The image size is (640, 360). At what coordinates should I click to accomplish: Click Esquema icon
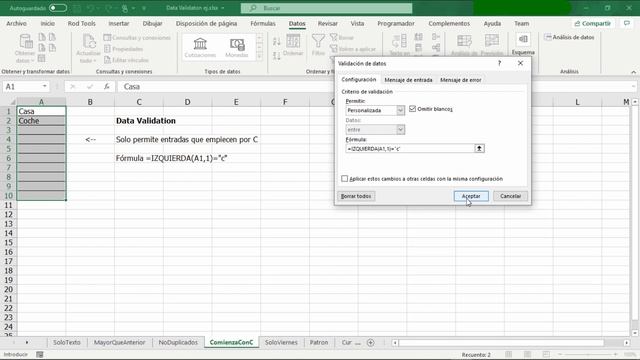pos(523,44)
